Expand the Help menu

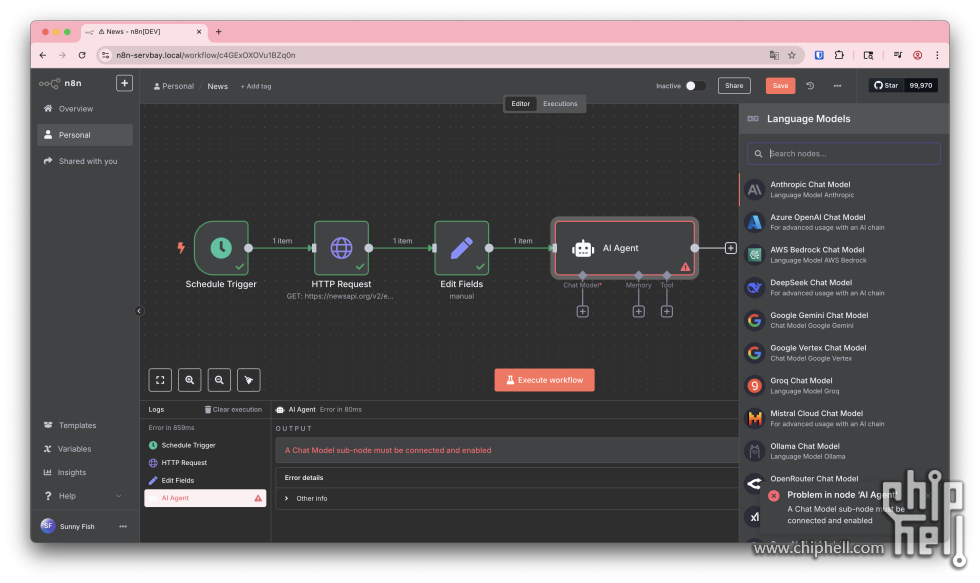[85, 496]
